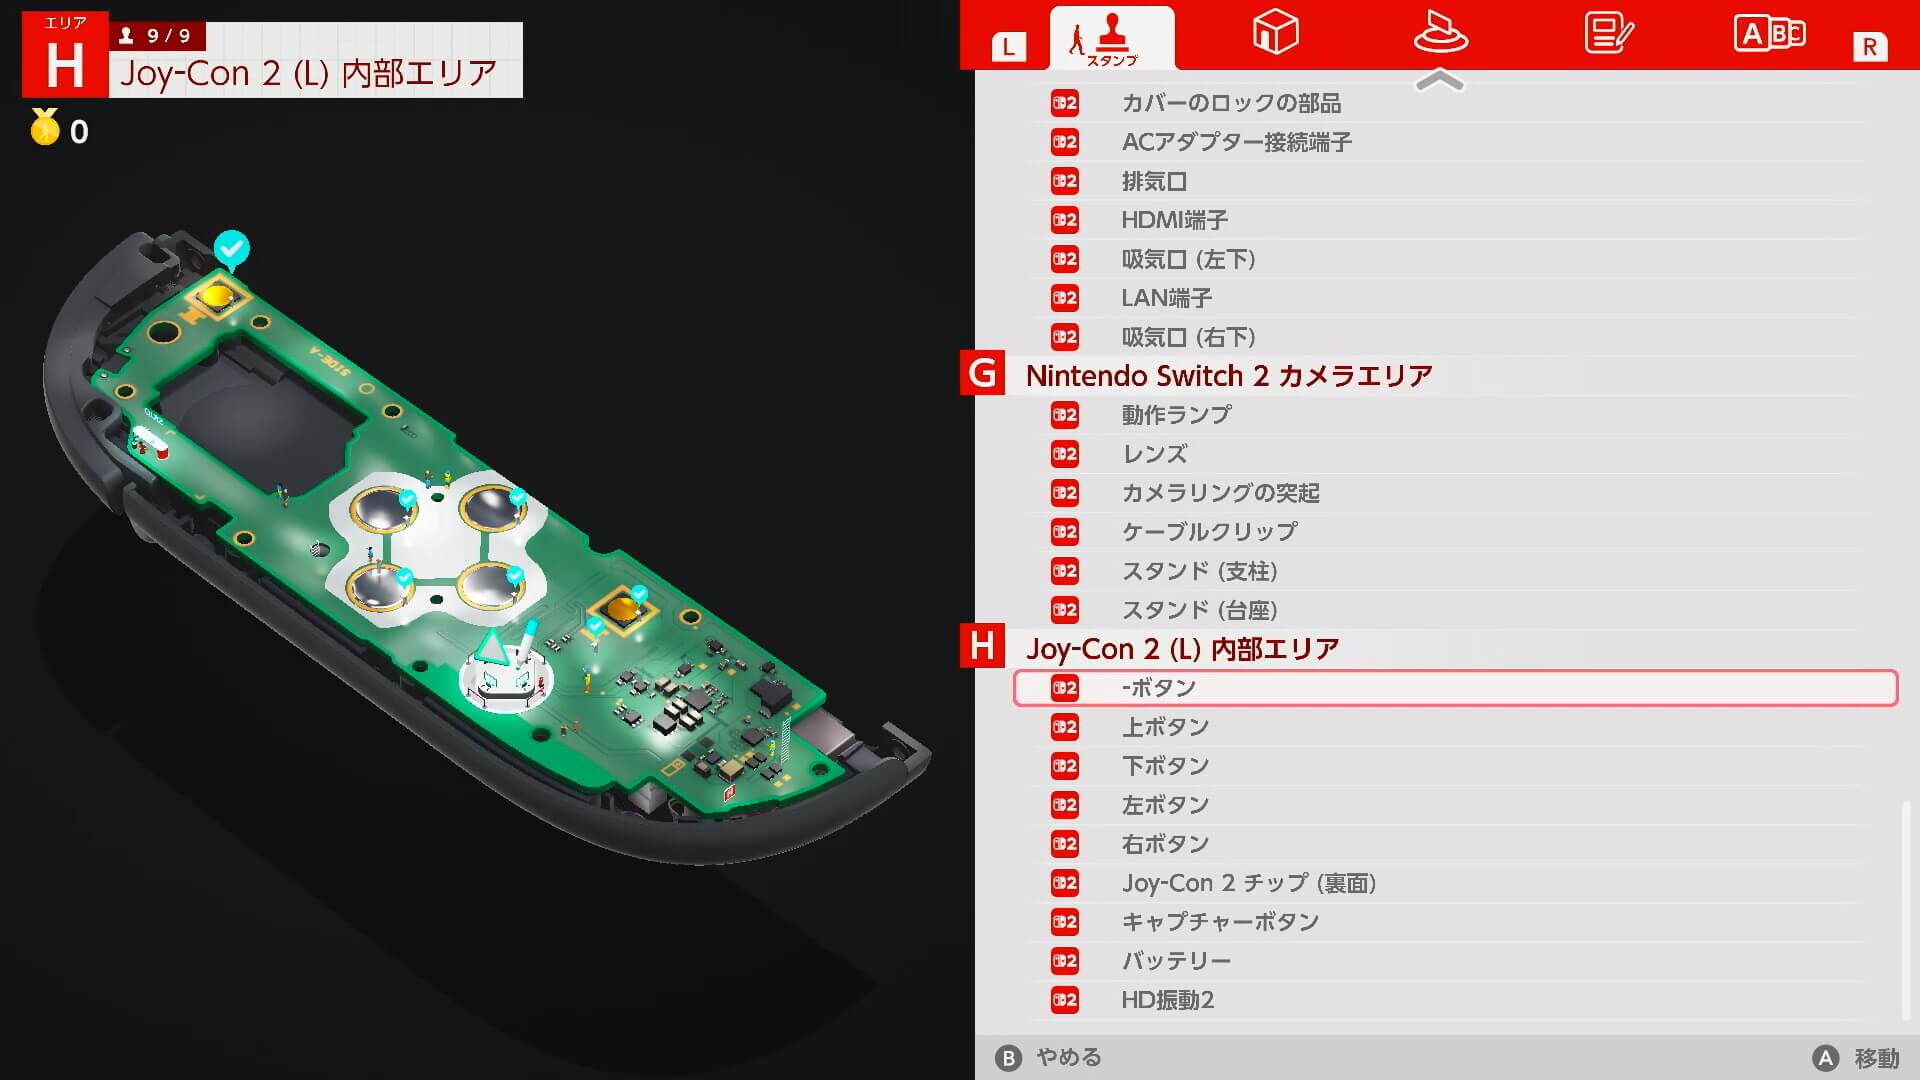Click the L shoulder button icon
1920x1080 pixels.
point(1008,46)
